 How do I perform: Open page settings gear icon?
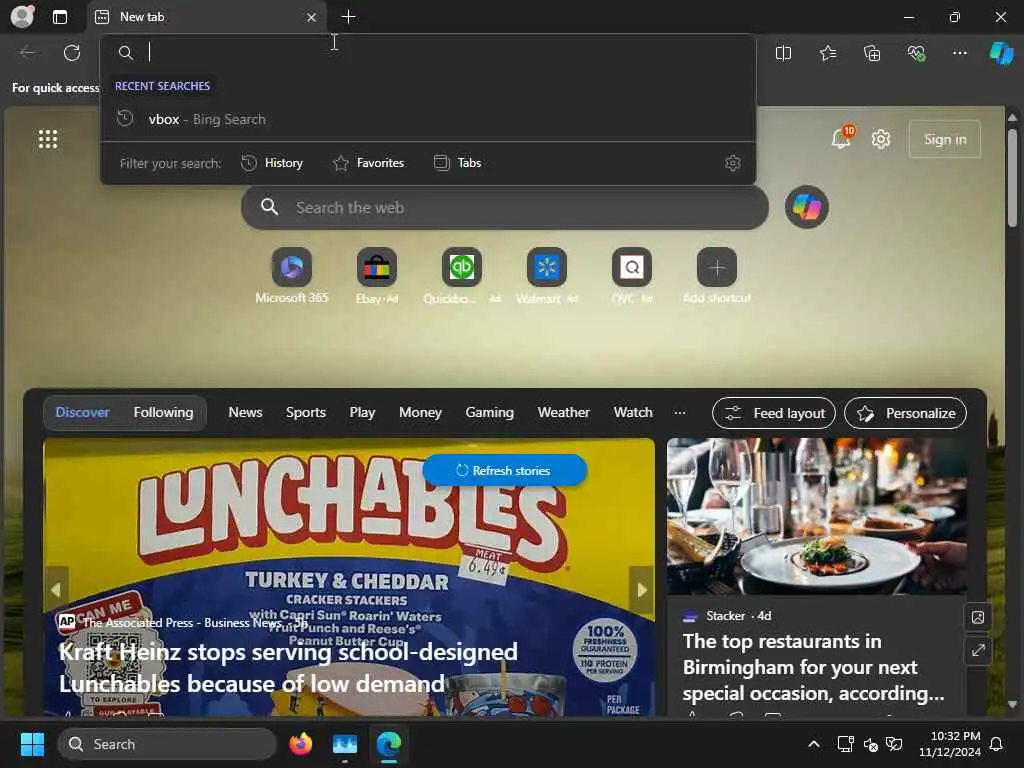click(881, 139)
